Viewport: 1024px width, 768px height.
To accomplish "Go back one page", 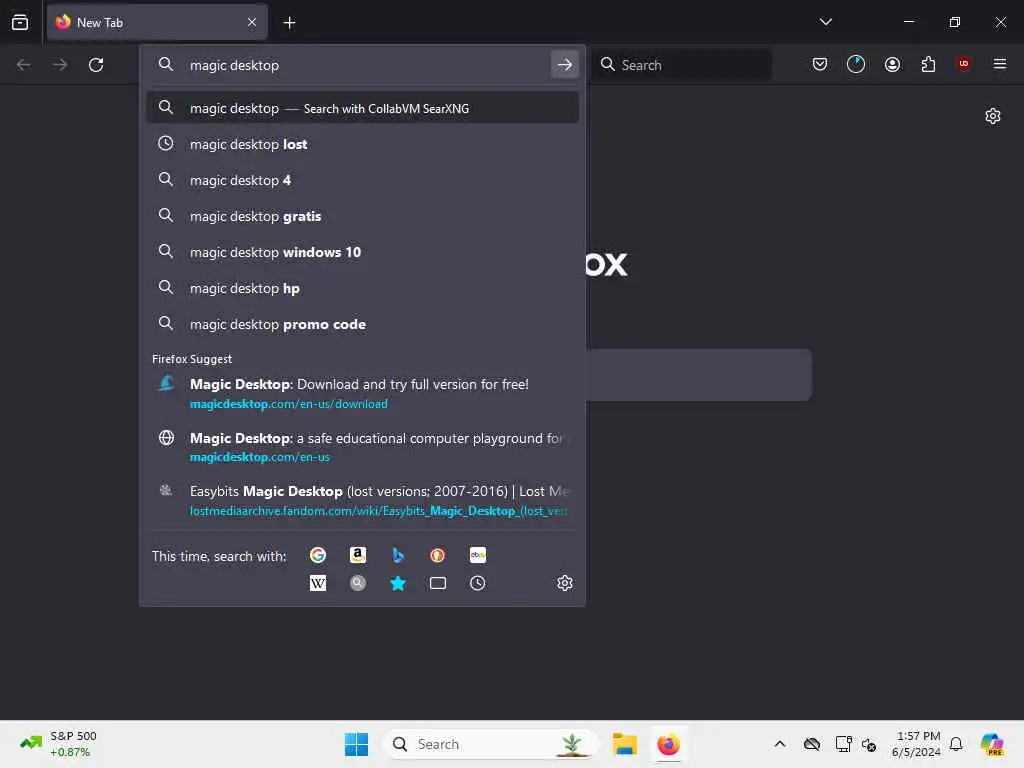I will (x=24, y=65).
